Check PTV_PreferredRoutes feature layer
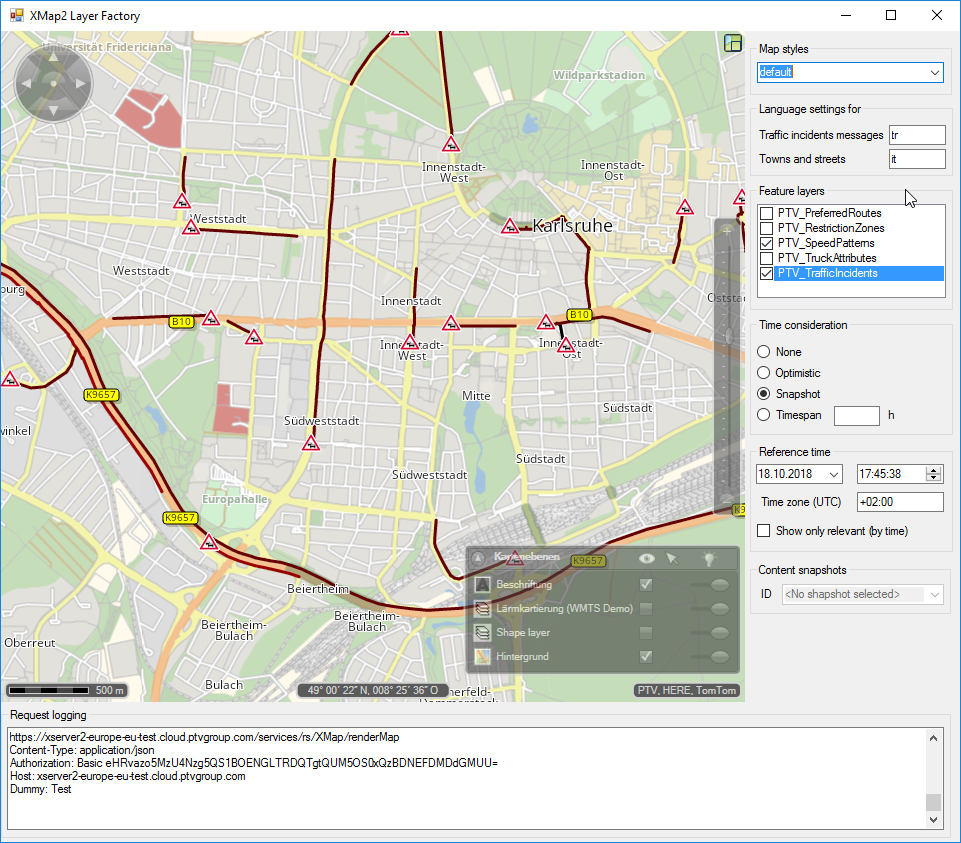Screen dimensions: 961x843 (x=766, y=213)
